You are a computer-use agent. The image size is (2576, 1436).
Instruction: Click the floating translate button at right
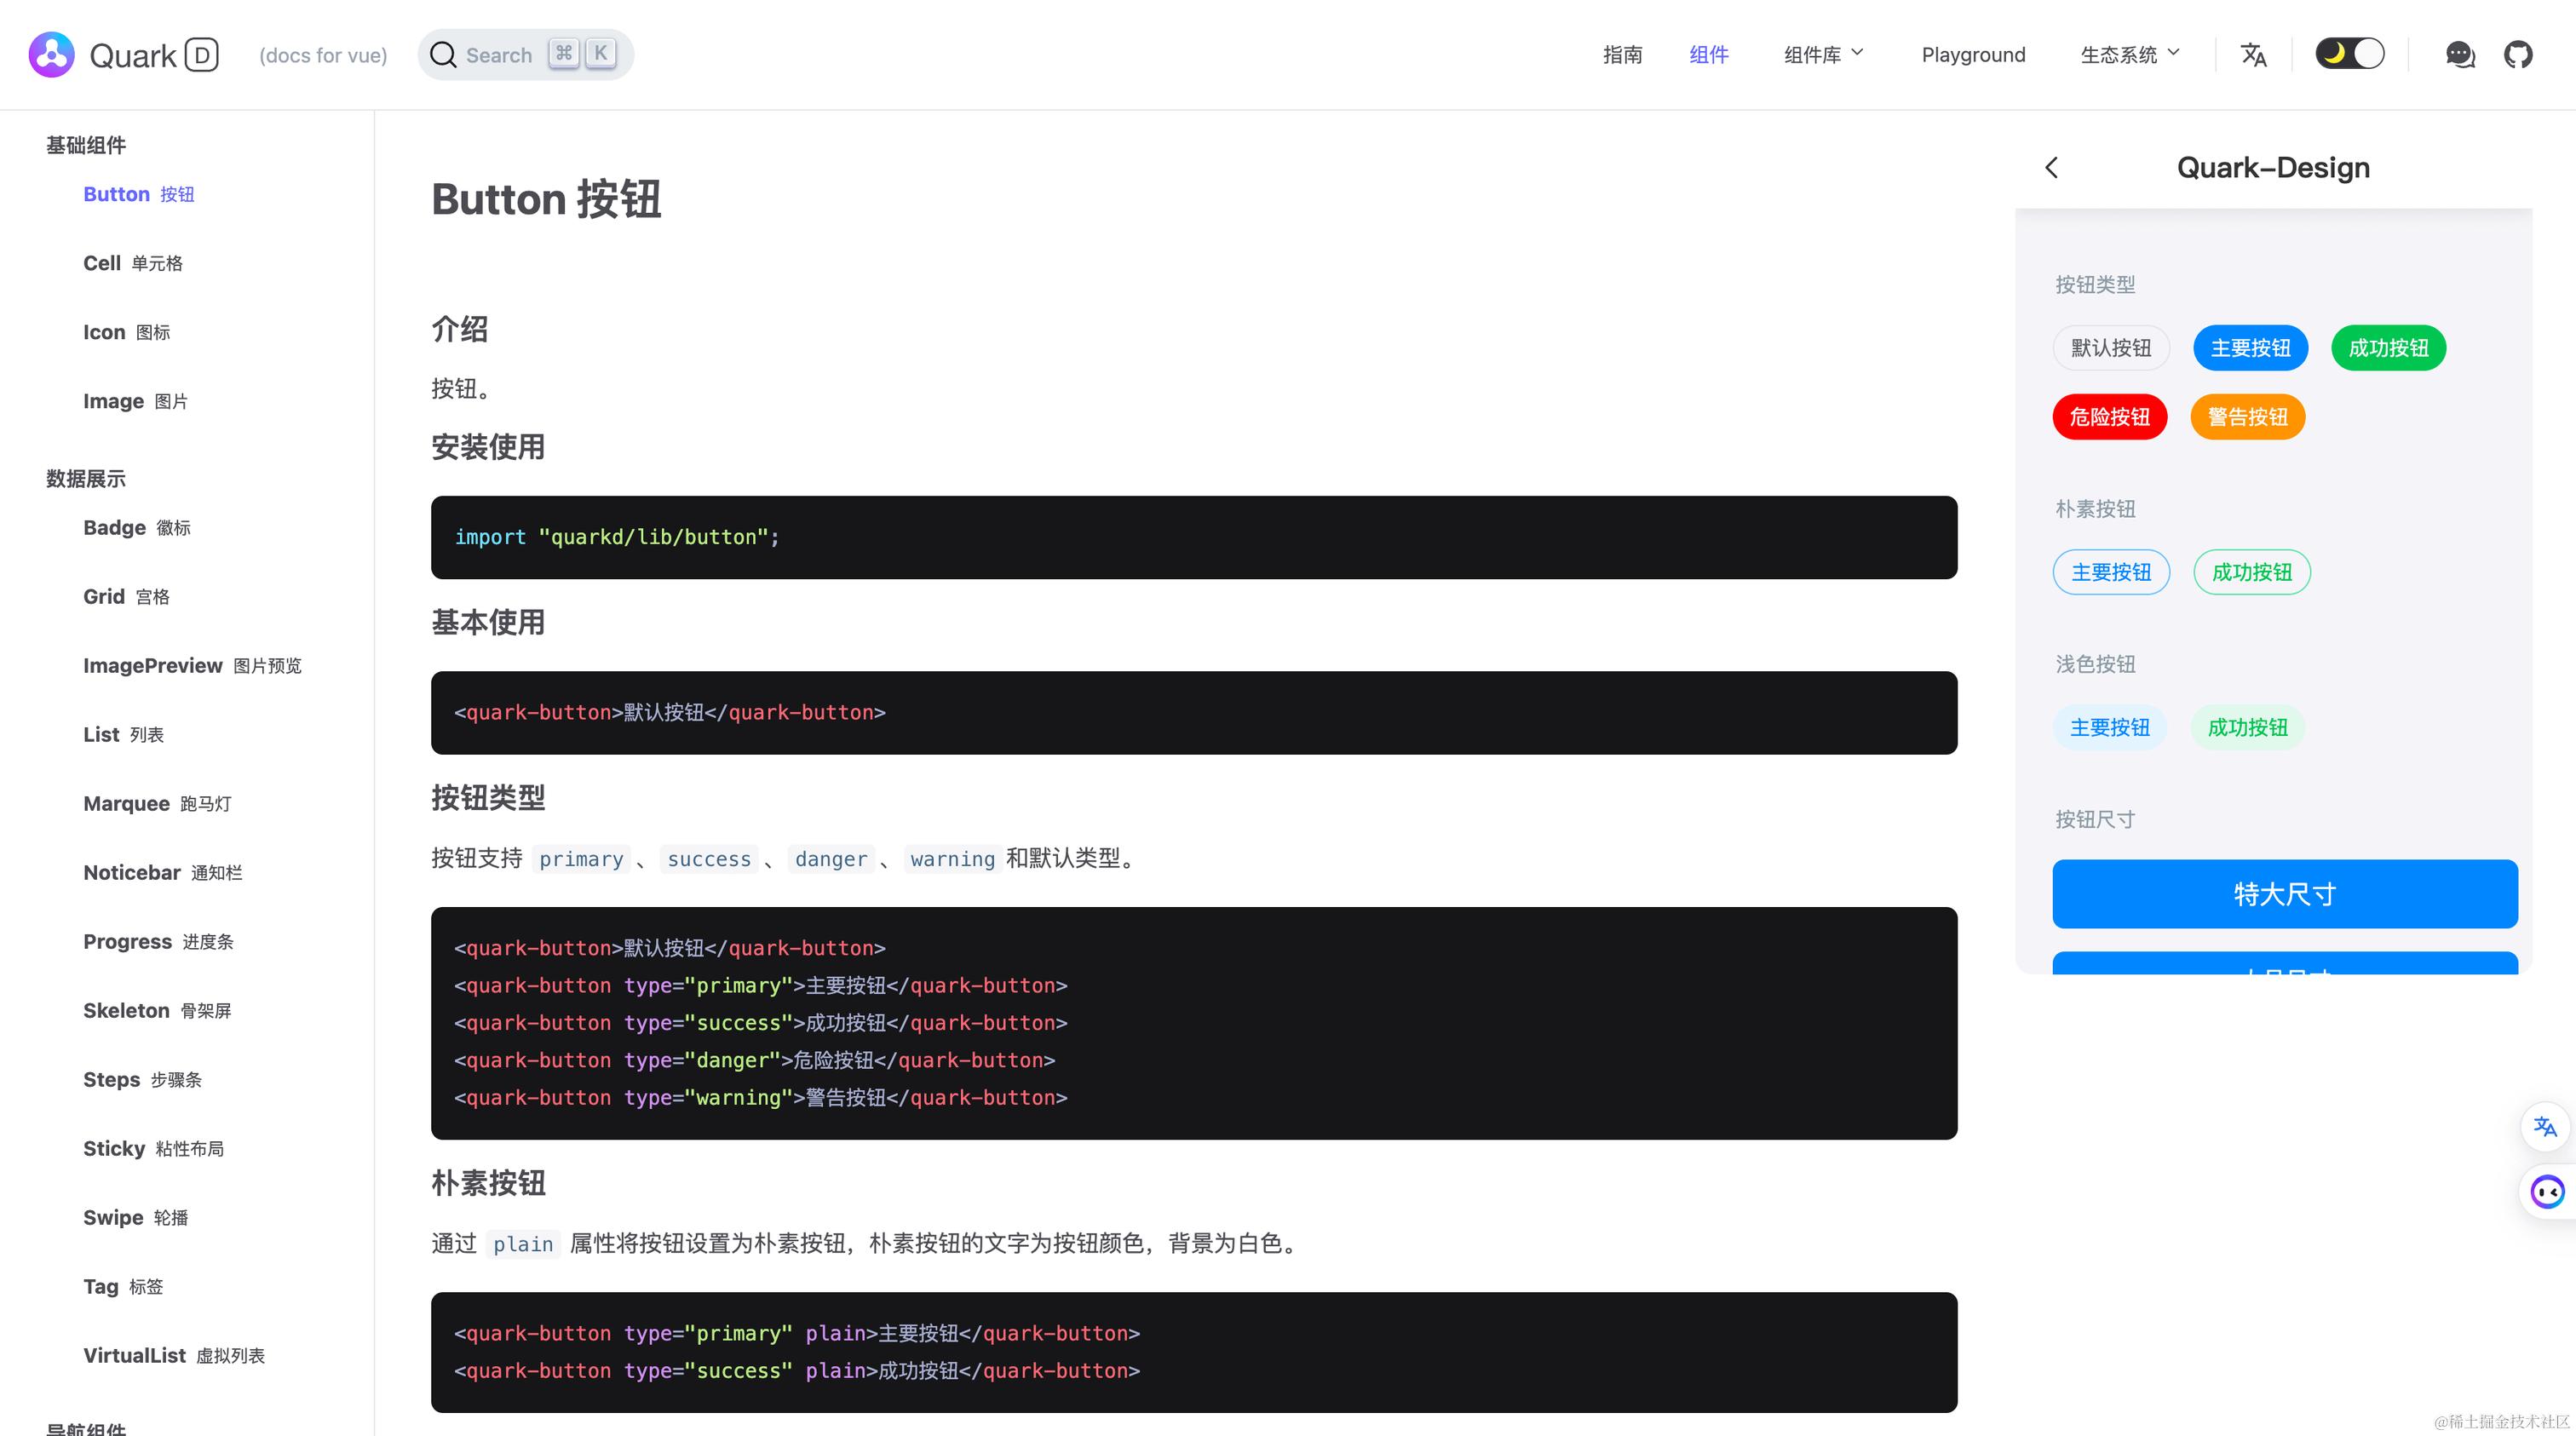click(x=2544, y=1127)
